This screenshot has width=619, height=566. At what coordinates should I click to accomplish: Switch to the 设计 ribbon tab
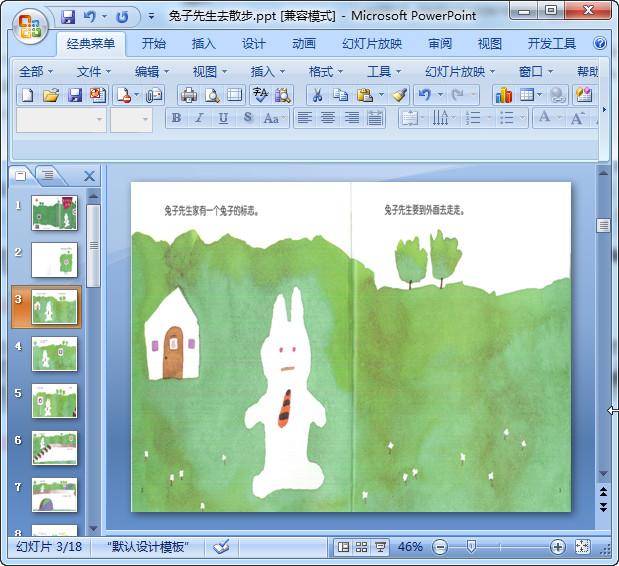254,44
